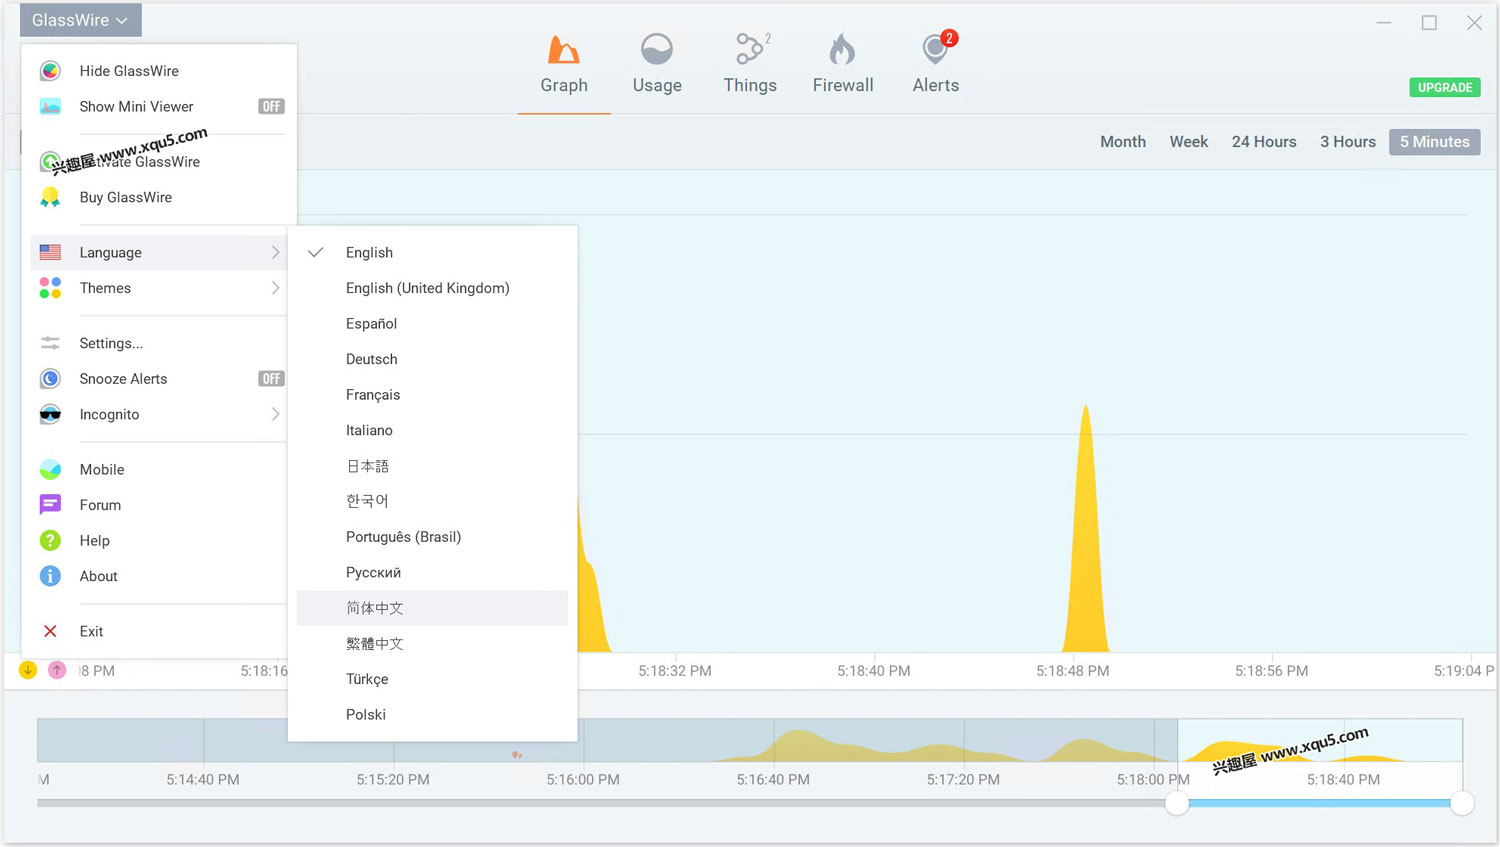Click the overview hump near 5:16:40 PM

click(x=797, y=745)
